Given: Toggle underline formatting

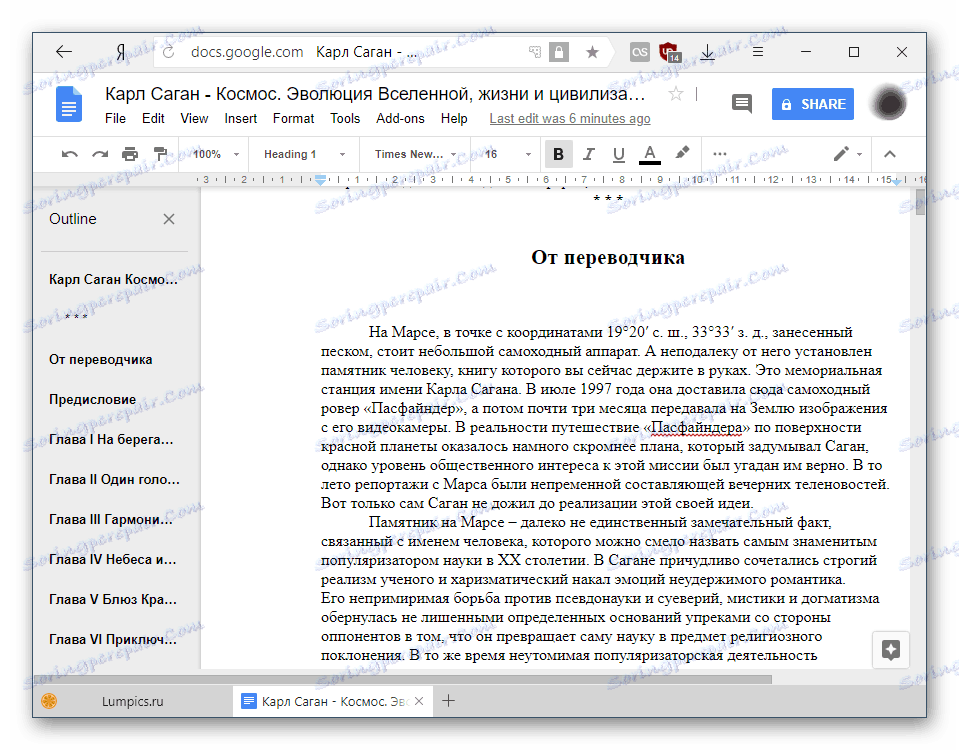Looking at the screenshot, I should pyautogui.click(x=618, y=154).
